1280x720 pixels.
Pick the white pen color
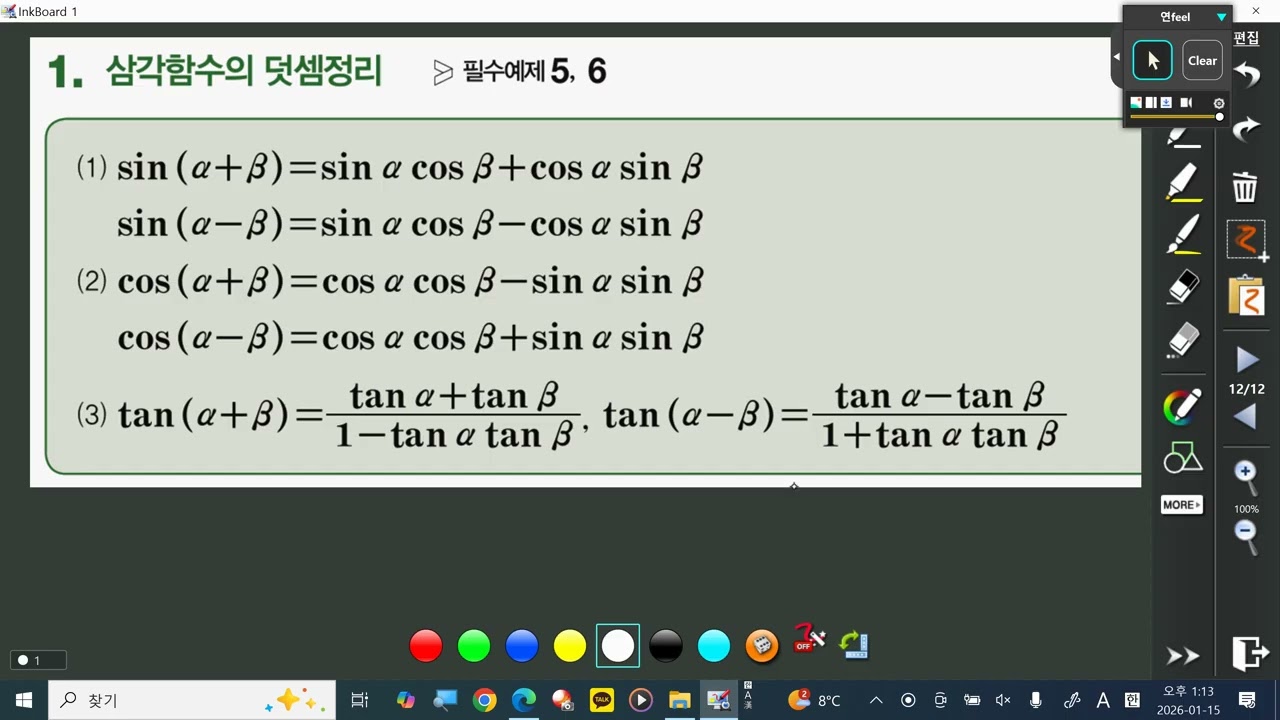[x=618, y=646]
